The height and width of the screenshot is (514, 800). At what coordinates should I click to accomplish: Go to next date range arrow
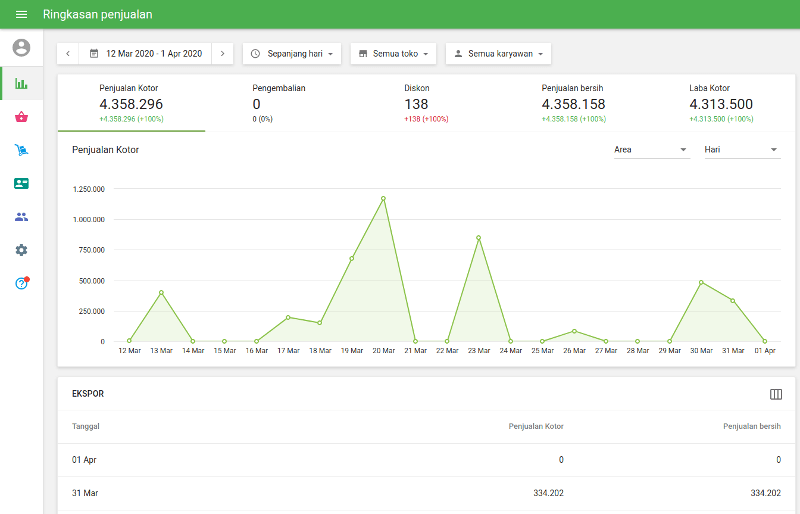tap(222, 53)
